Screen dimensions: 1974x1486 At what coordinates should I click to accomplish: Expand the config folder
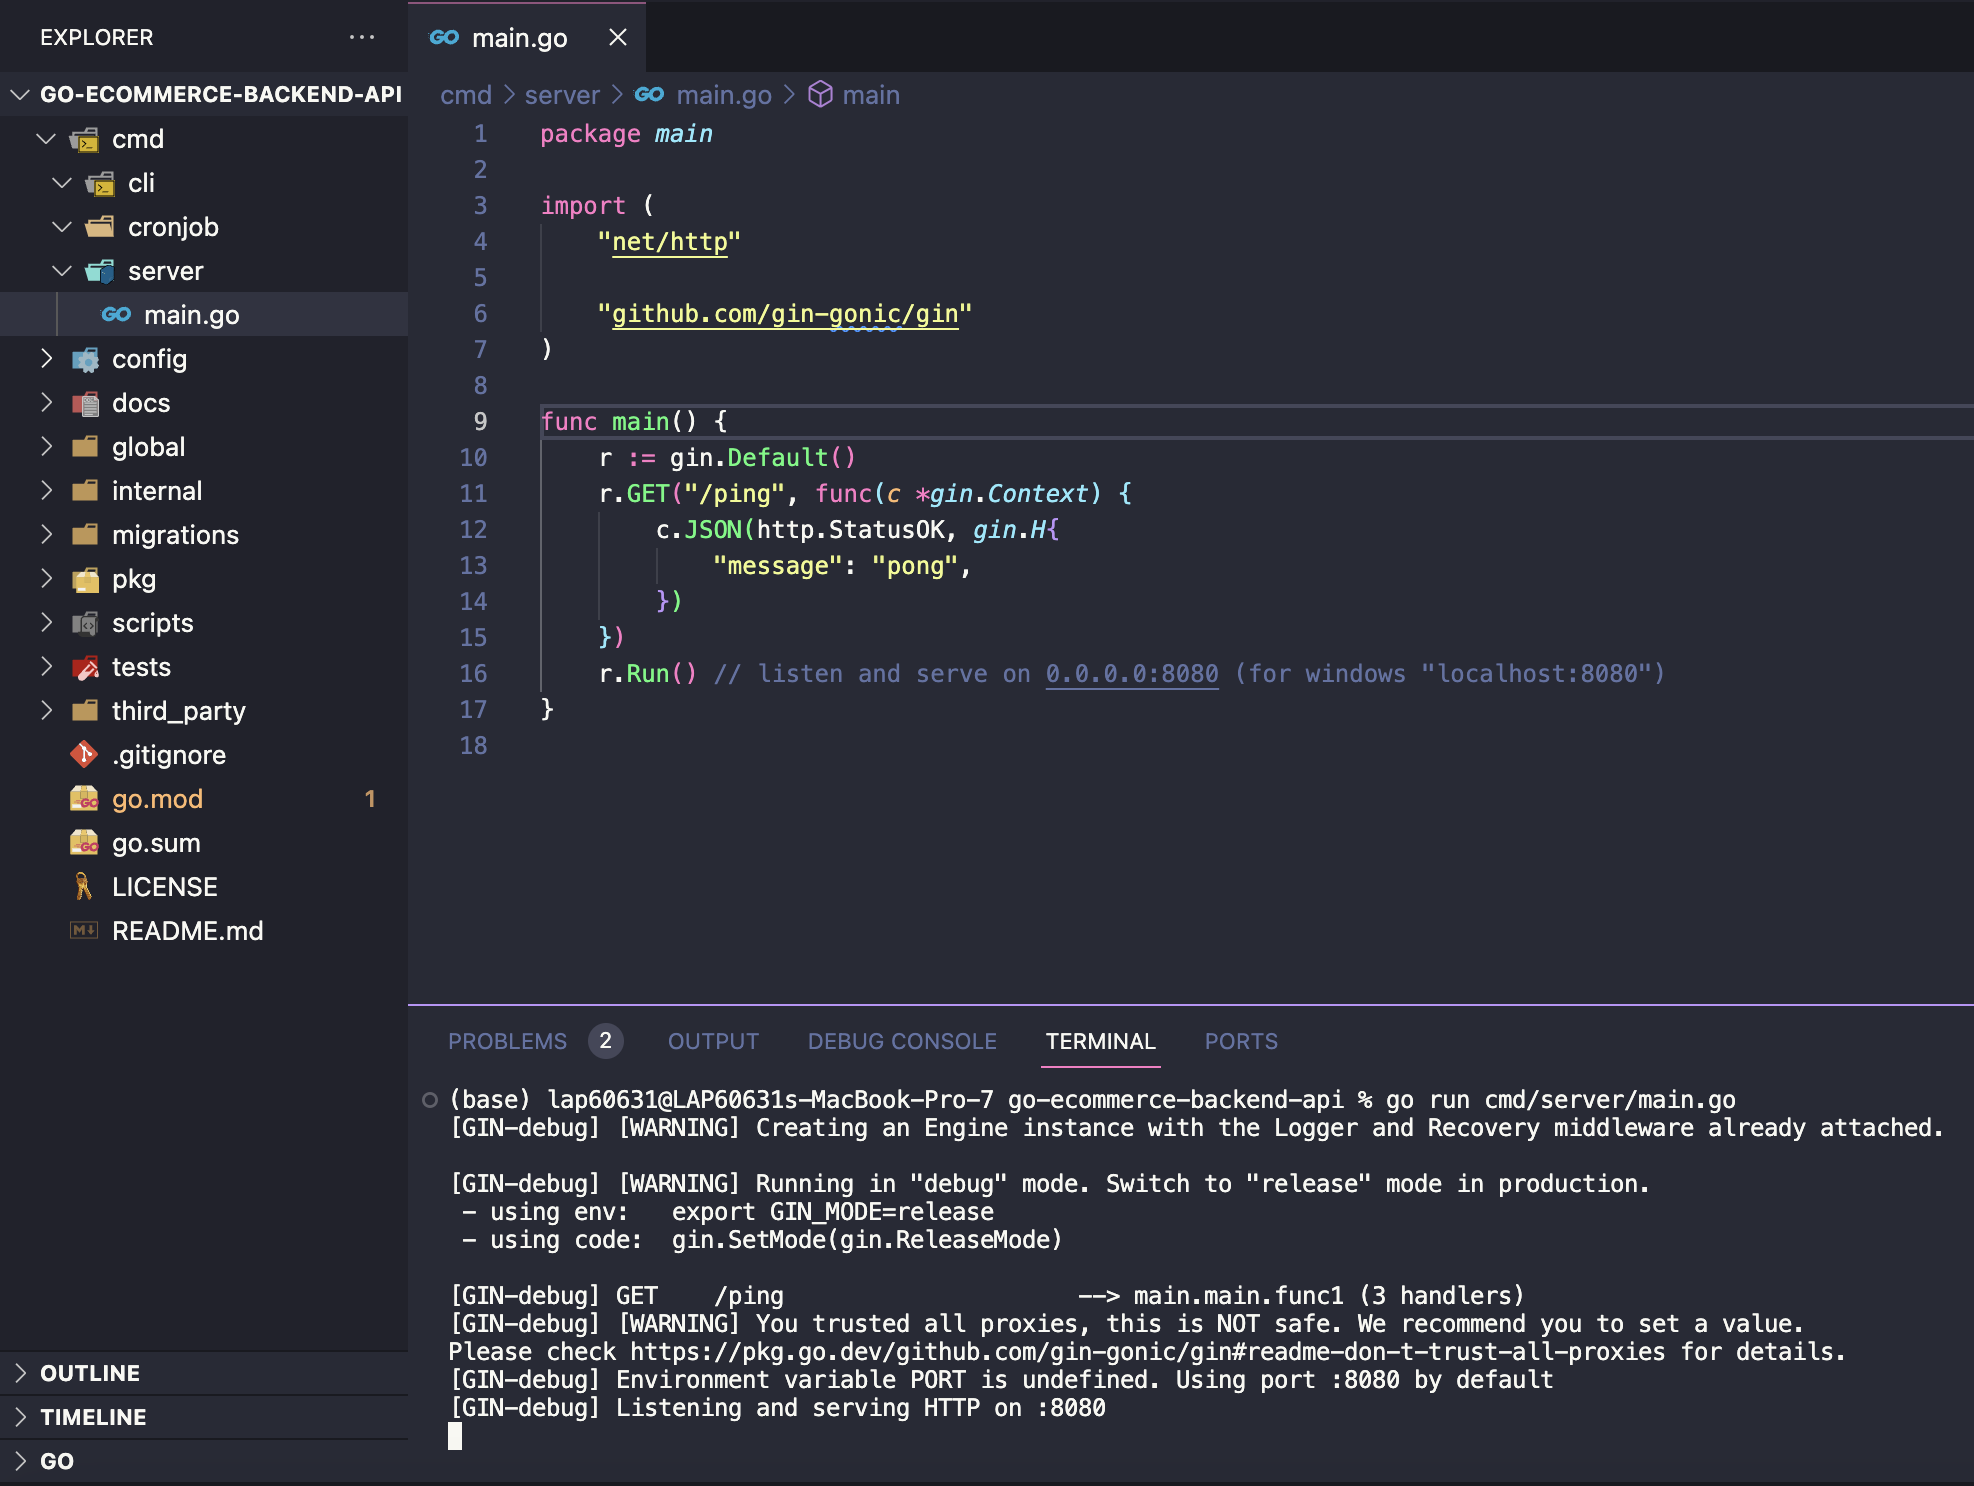46,359
